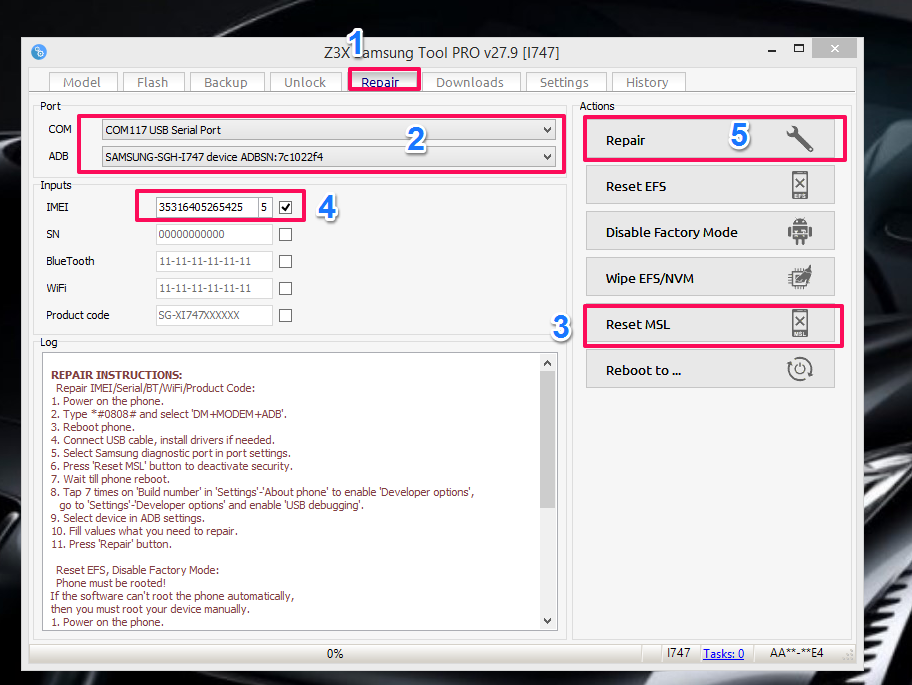Viewport: 912px width, 685px height.
Task: Open the Downloads tab
Action: point(470,83)
